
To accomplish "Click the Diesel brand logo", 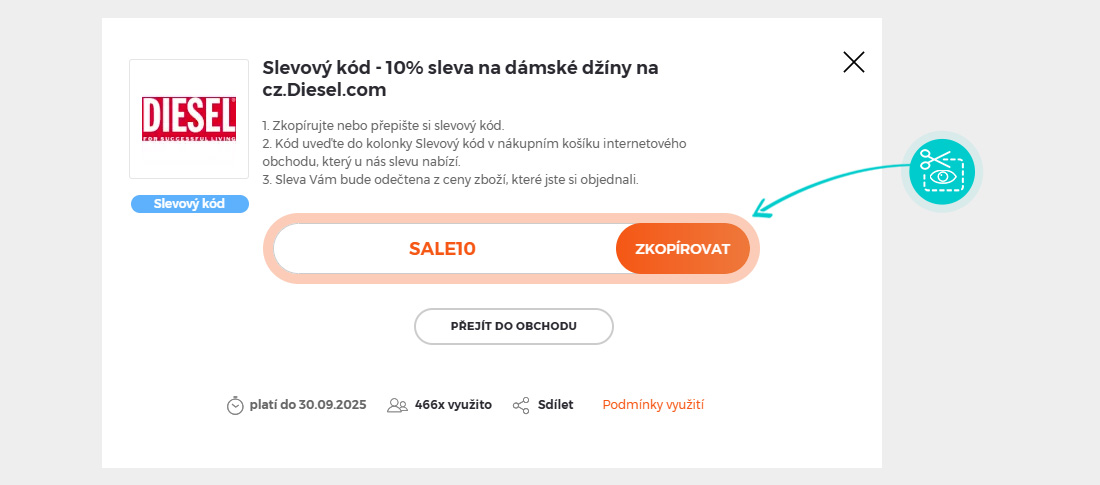I will 189,118.
